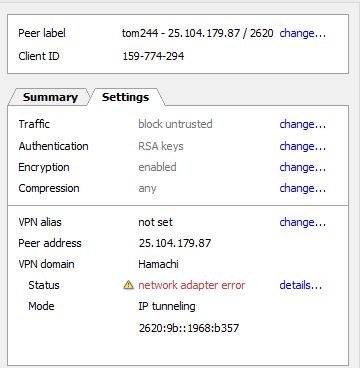This screenshot has height=368, width=360.
Task: Click the red network adapter error text
Action: pos(191,285)
